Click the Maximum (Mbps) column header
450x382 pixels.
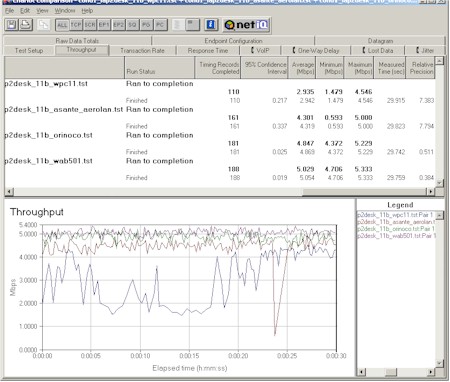359,68
